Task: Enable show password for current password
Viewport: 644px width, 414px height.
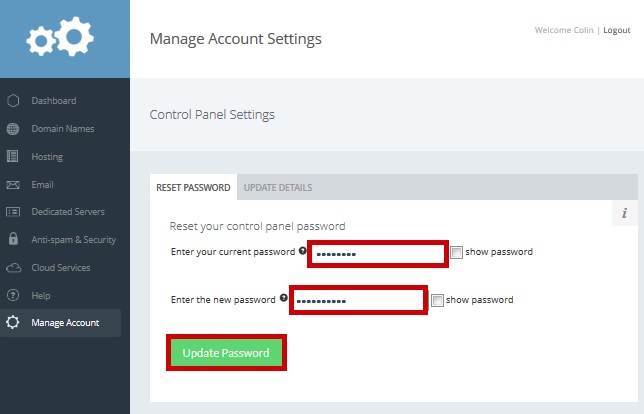Action: [457, 253]
